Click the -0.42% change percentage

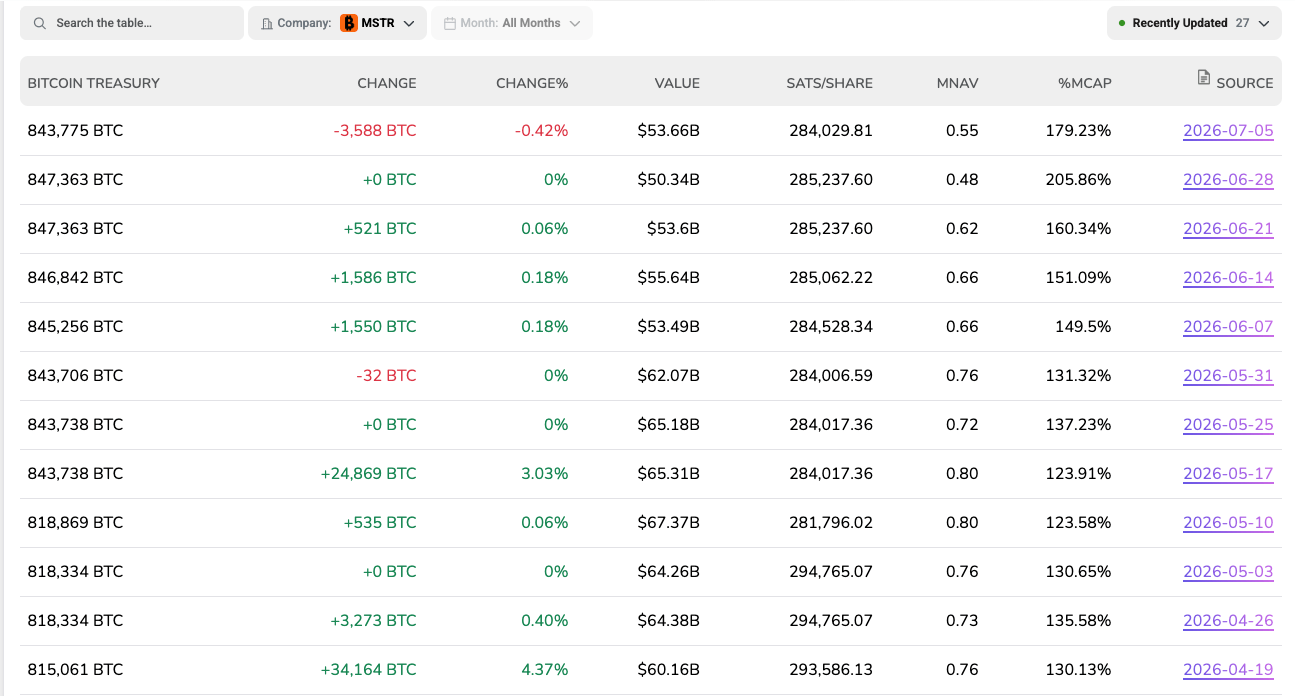point(541,131)
